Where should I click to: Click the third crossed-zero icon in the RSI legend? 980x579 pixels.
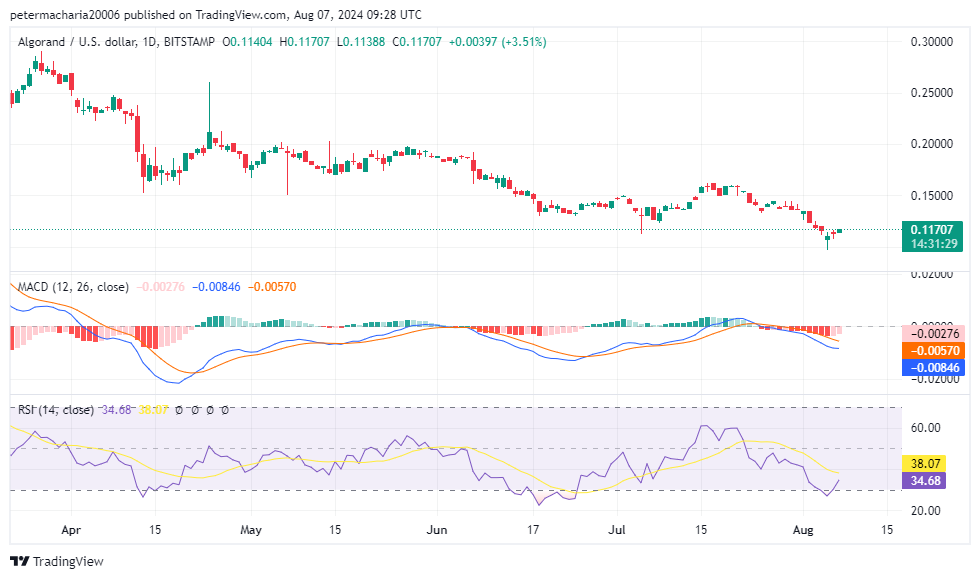tap(210, 408)
